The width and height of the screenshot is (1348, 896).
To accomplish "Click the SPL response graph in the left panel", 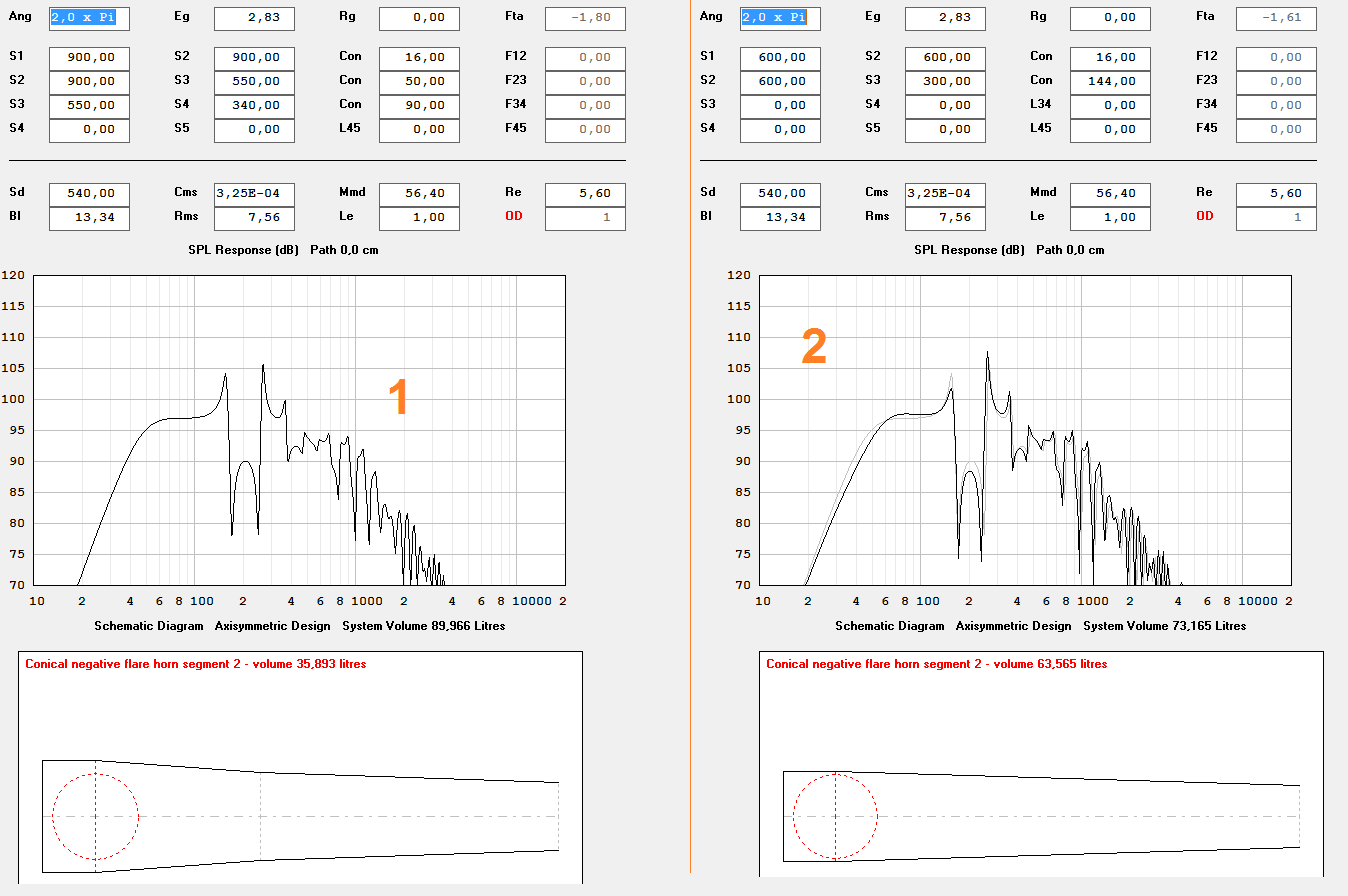I will pyautogui.click(x=299, y=430).
